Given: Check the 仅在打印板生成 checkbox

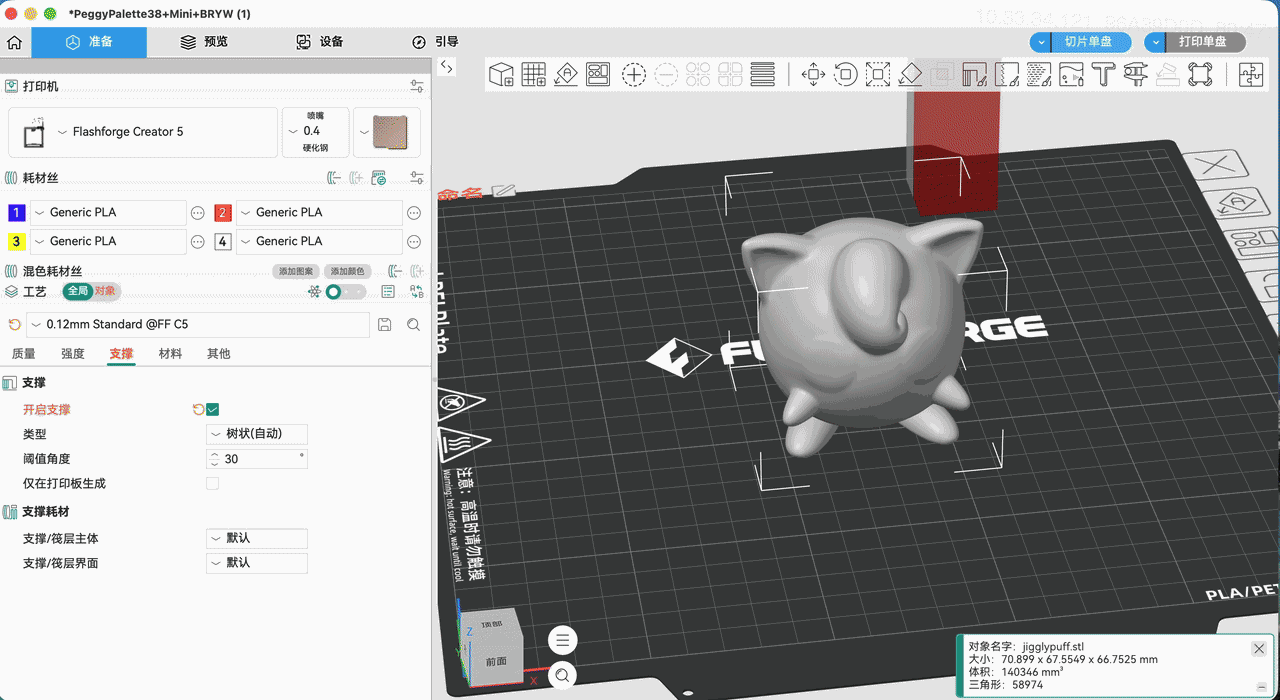Looking at the screenshot, I should point(212,484).
